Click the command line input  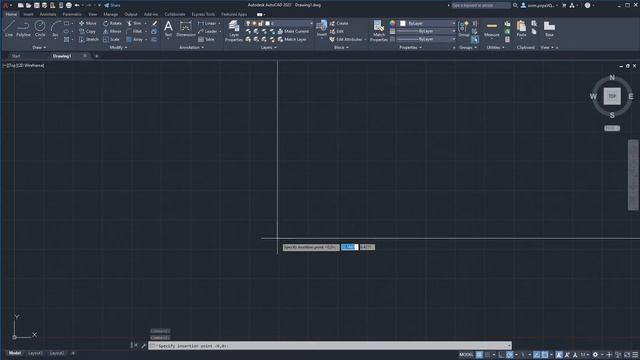tap(330, 346)
